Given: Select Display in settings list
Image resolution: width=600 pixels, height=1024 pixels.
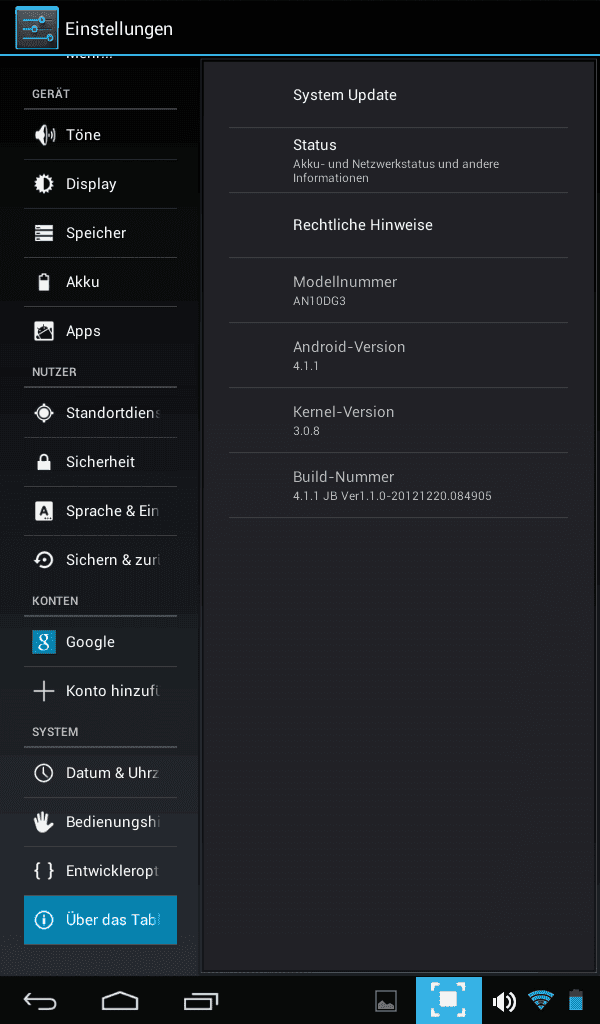Looking at the screenshot, I should coord(91,184).
